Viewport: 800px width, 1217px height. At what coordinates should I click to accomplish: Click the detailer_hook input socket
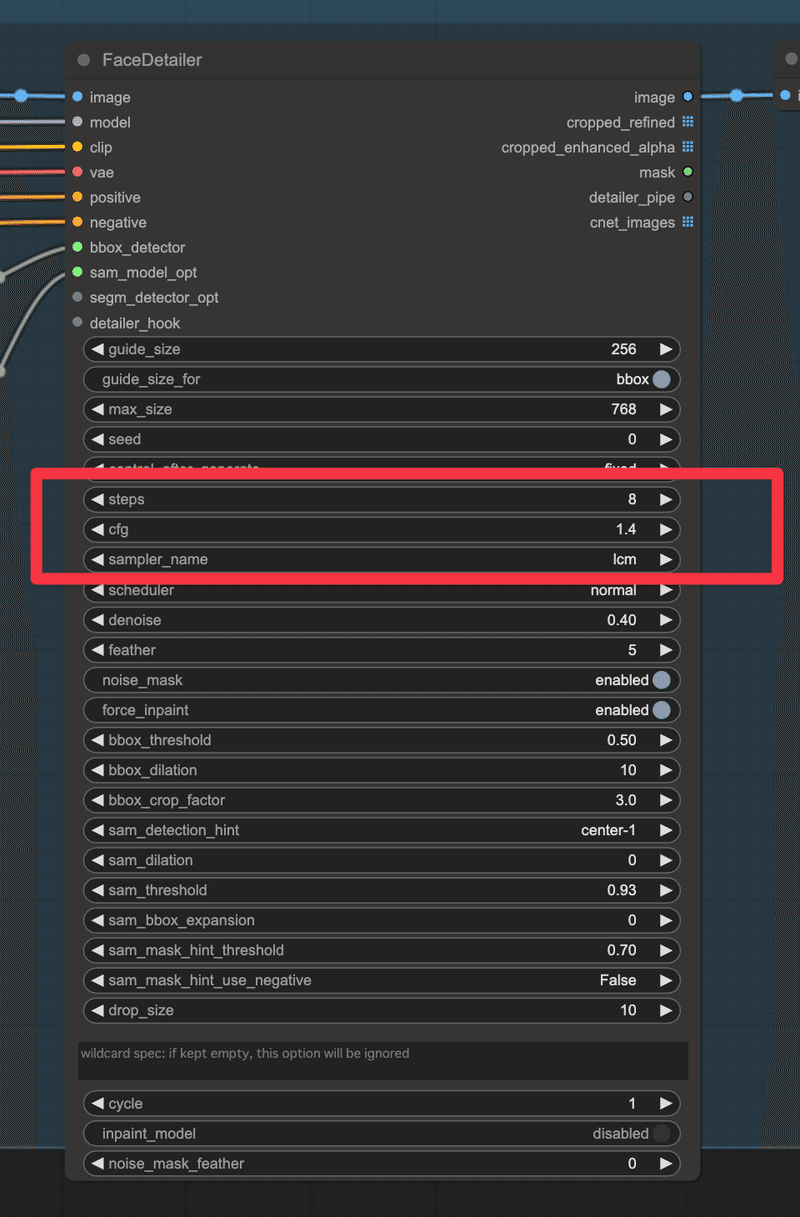click(x=77, y=322)
